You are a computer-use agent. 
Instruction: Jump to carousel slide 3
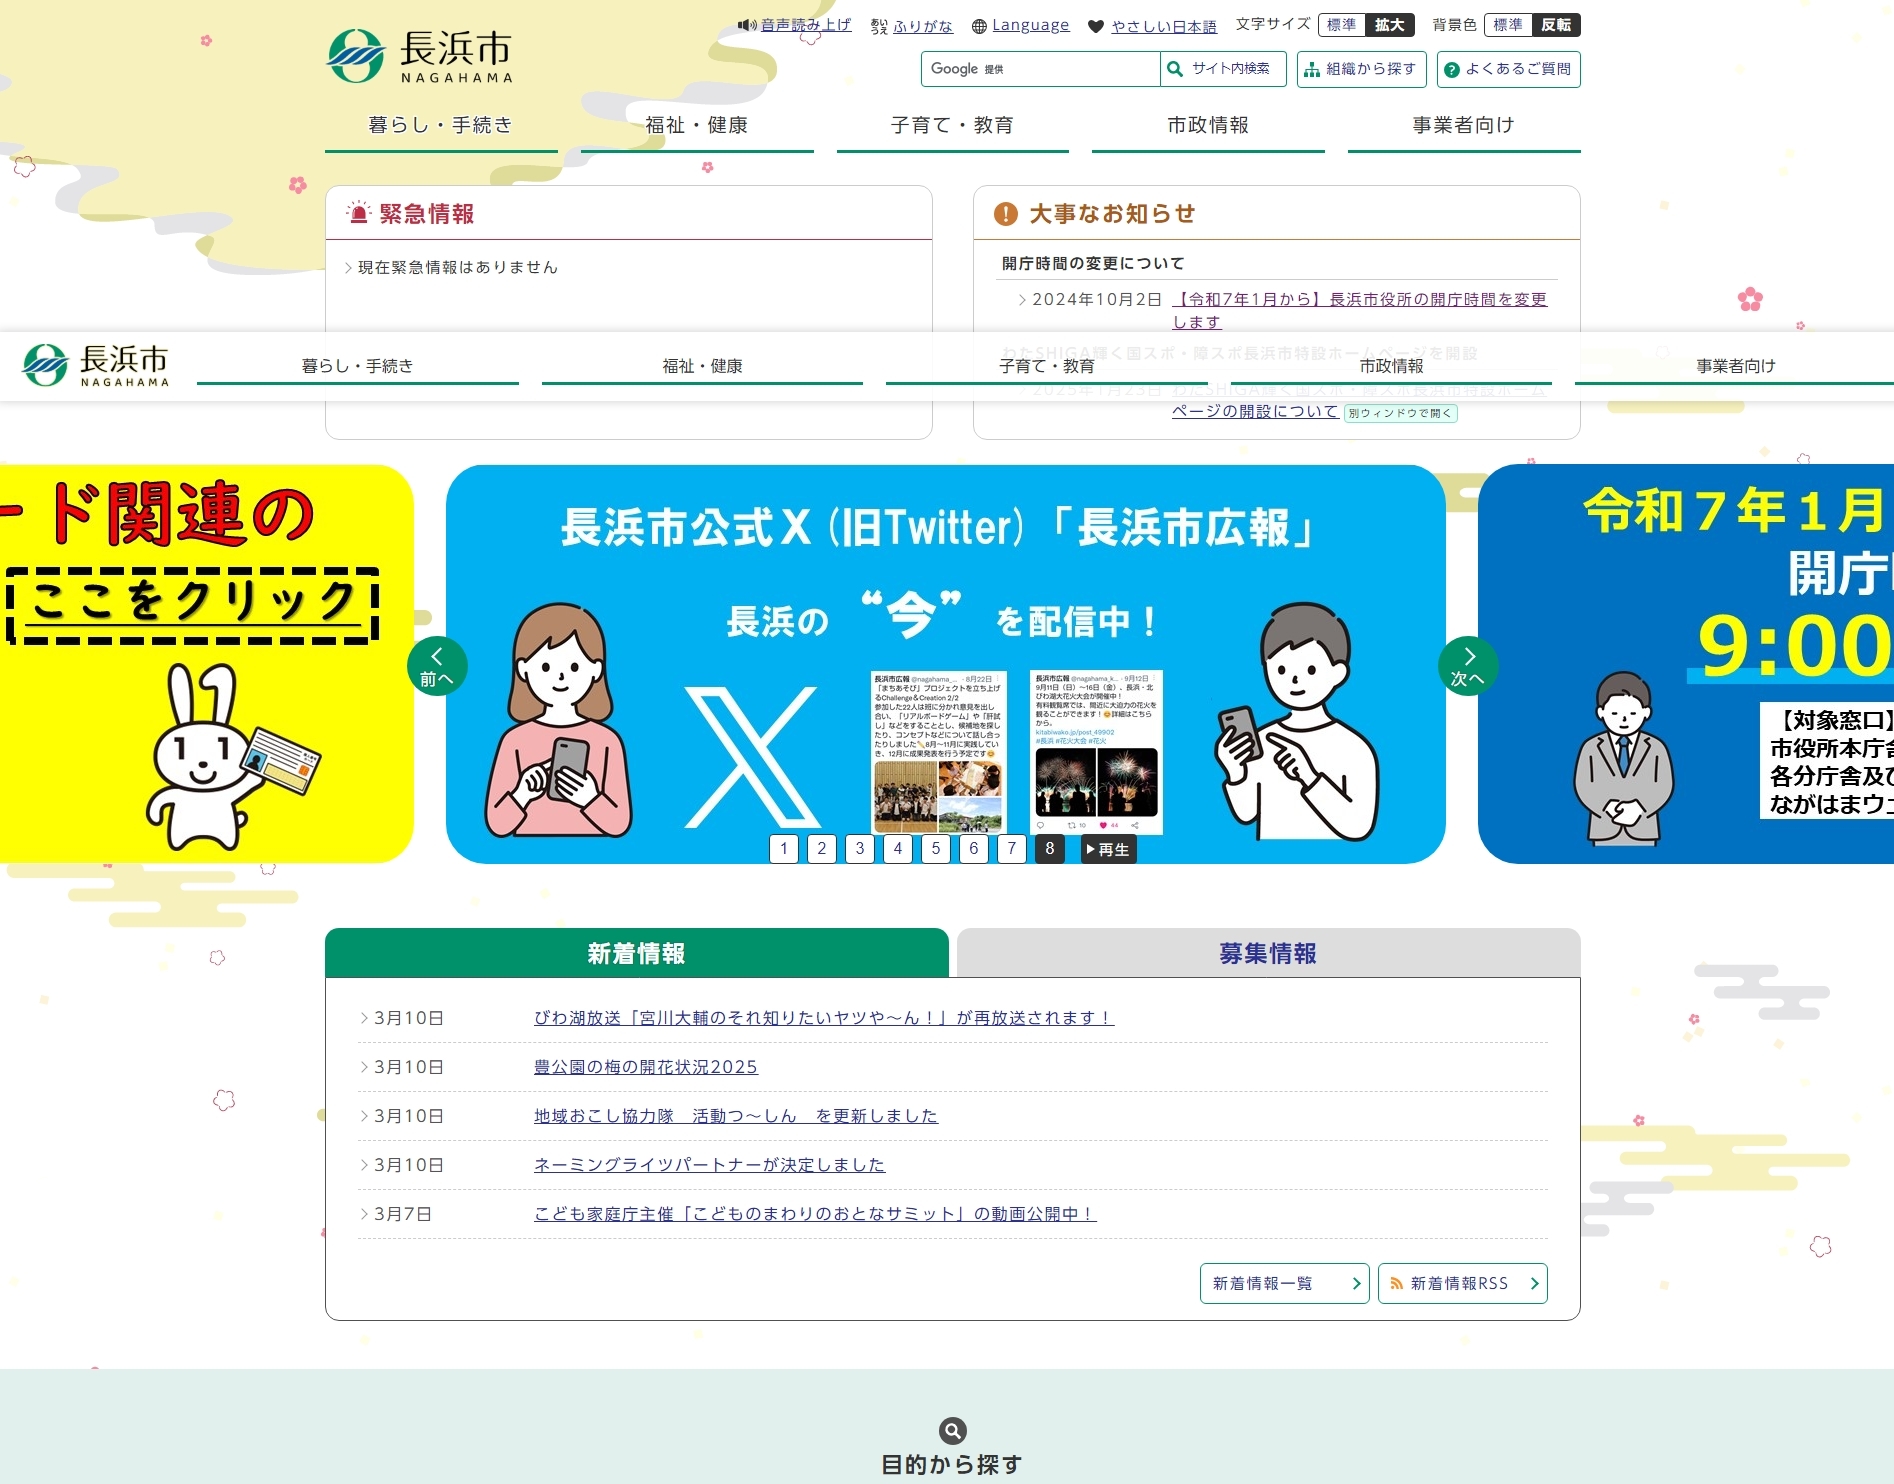point(859,849)
